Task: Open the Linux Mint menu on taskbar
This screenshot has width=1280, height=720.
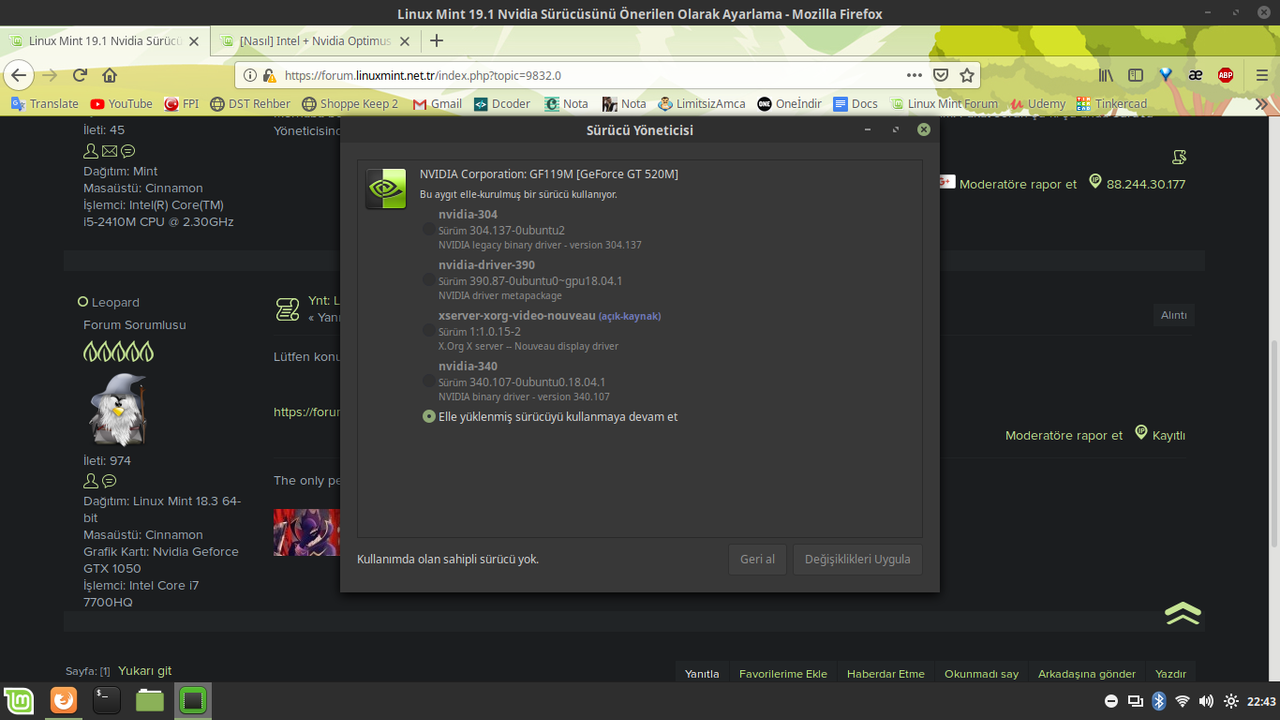Action: [19, 700]
